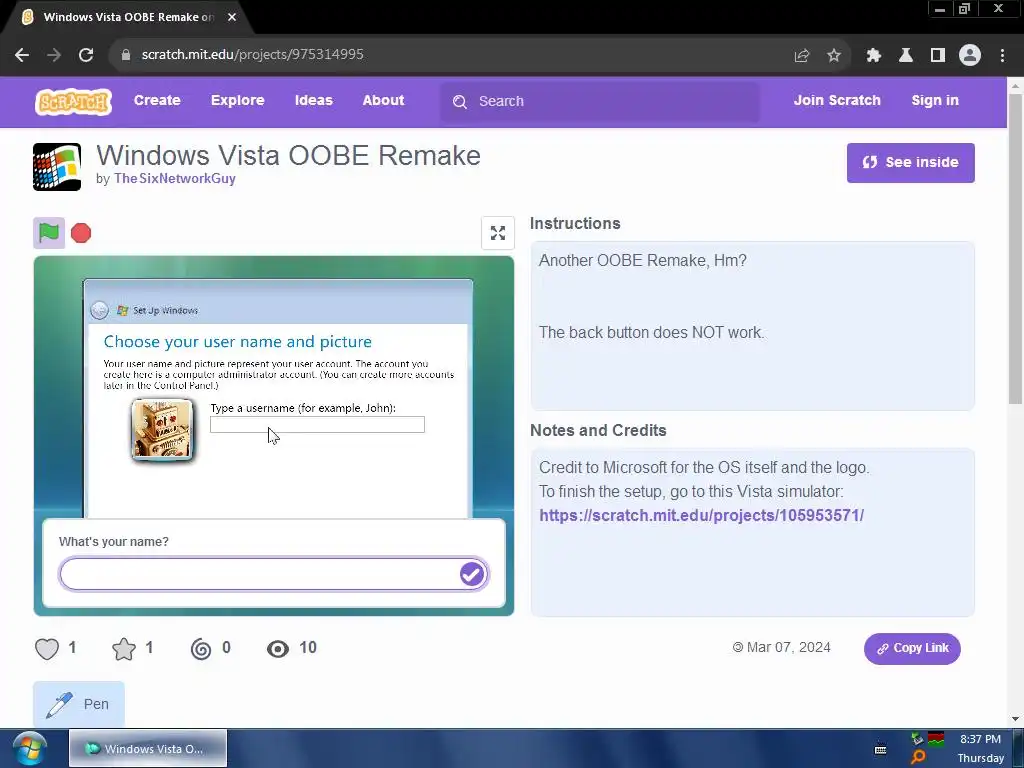Select the Windows Vista OOBE Remake tab
Viewport: 1024px width, 768px height.
click(x=128, y=17)
